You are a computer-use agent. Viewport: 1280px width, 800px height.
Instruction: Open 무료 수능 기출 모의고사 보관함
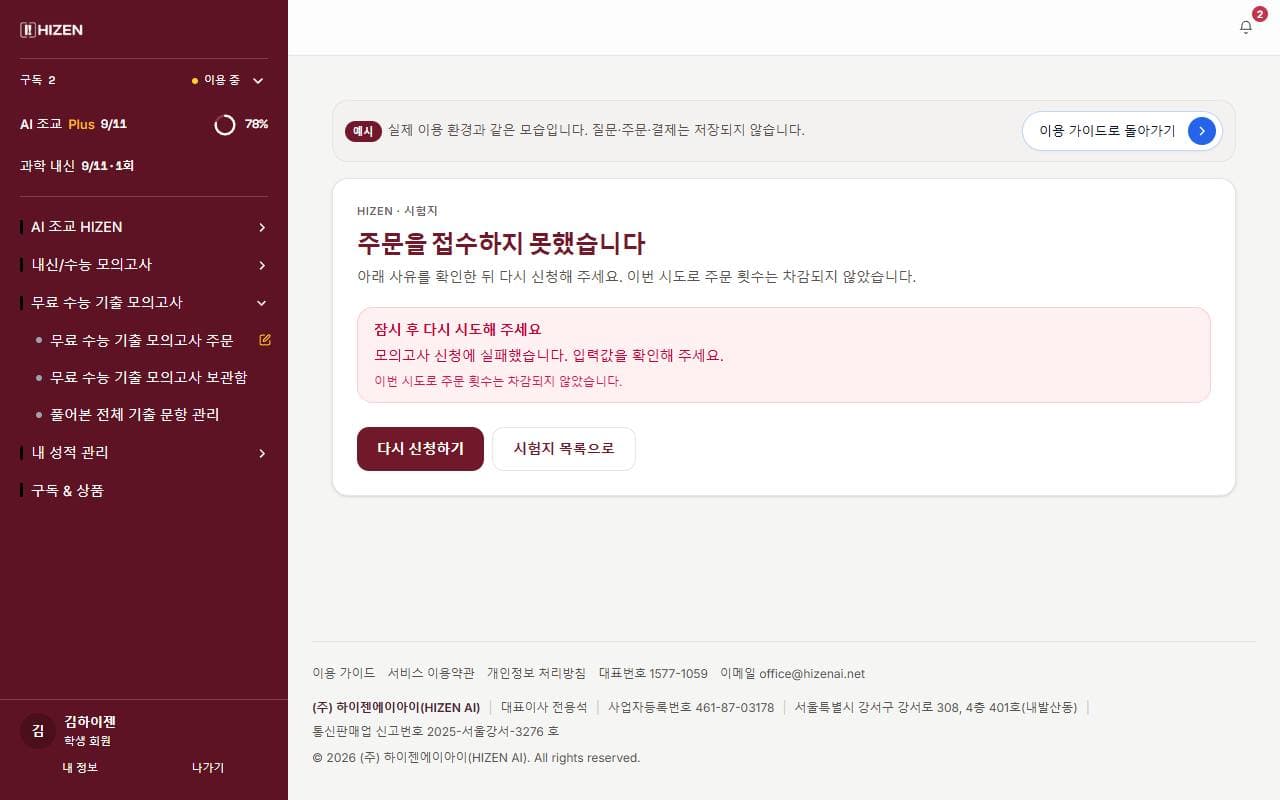pyautogui.click(x=149, y=377)
